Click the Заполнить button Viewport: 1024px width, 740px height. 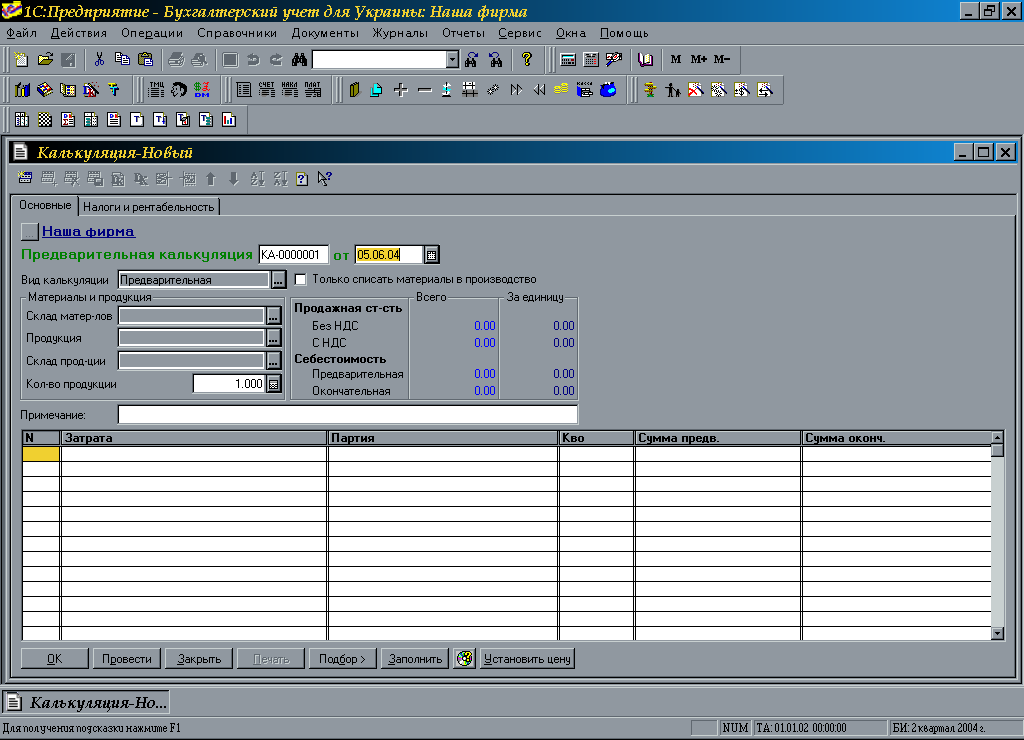pyautogui.click(x=415, y=659)
